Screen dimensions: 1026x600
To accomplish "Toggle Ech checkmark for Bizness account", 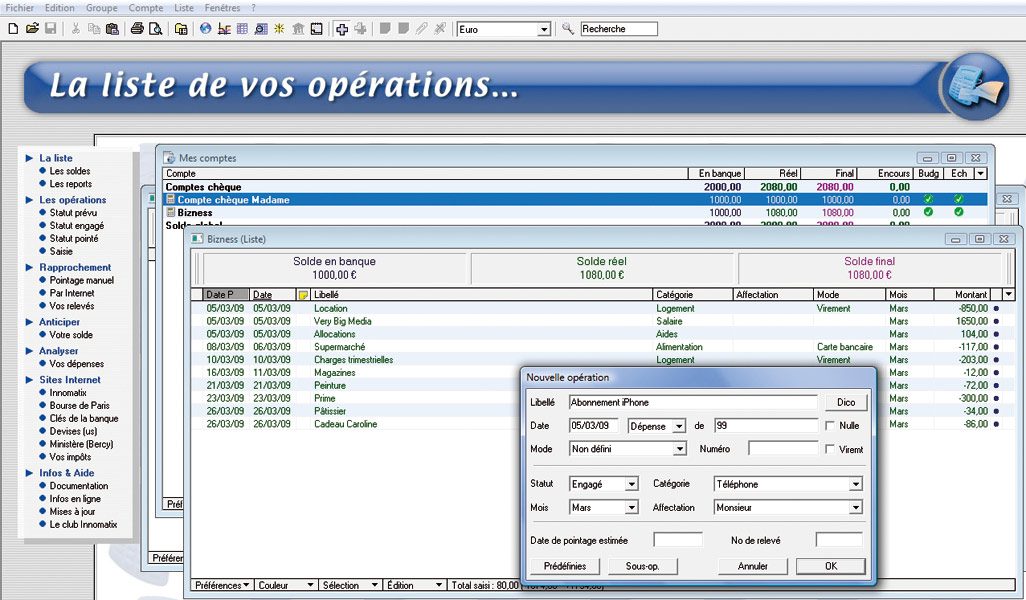I will 959,212.
